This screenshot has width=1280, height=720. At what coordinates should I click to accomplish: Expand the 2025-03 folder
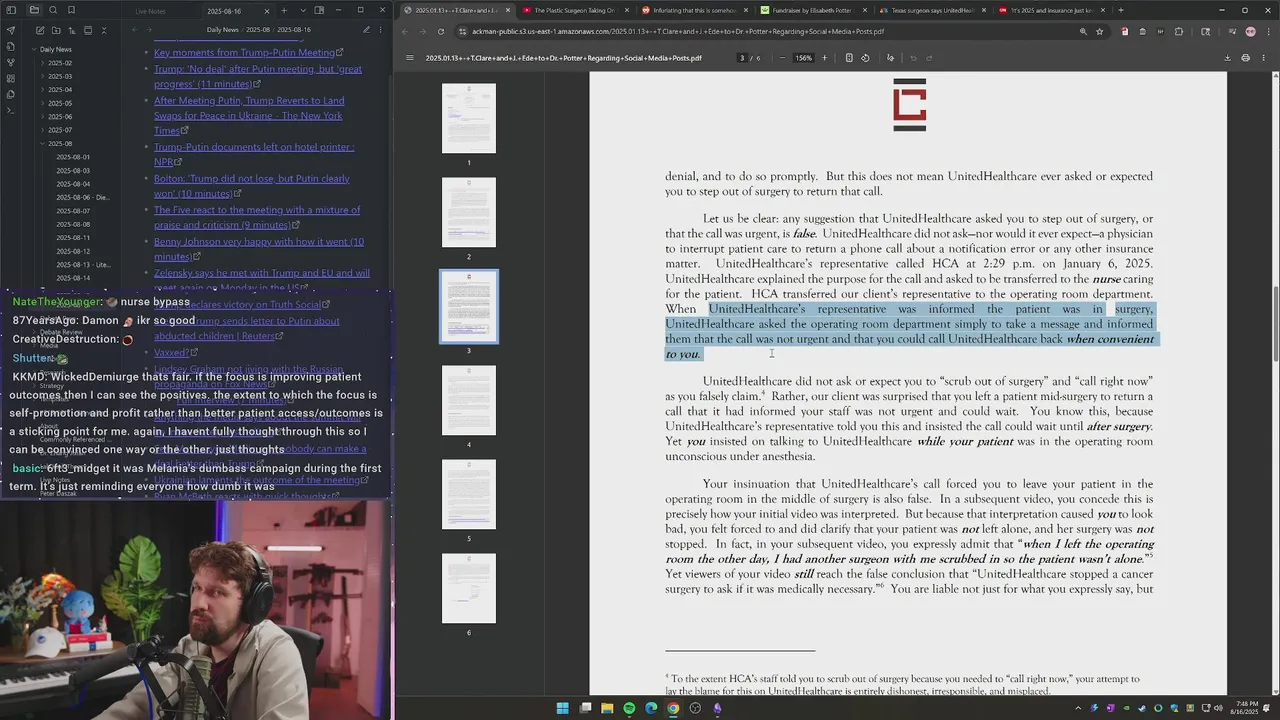[x=41, y=76]
